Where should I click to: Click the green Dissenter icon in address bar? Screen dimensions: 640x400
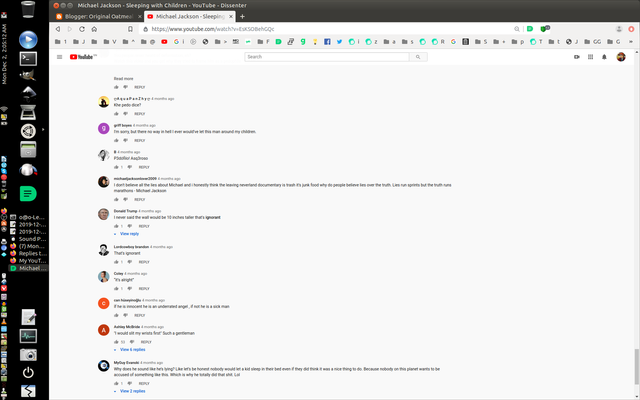click(x=530, y=29)
